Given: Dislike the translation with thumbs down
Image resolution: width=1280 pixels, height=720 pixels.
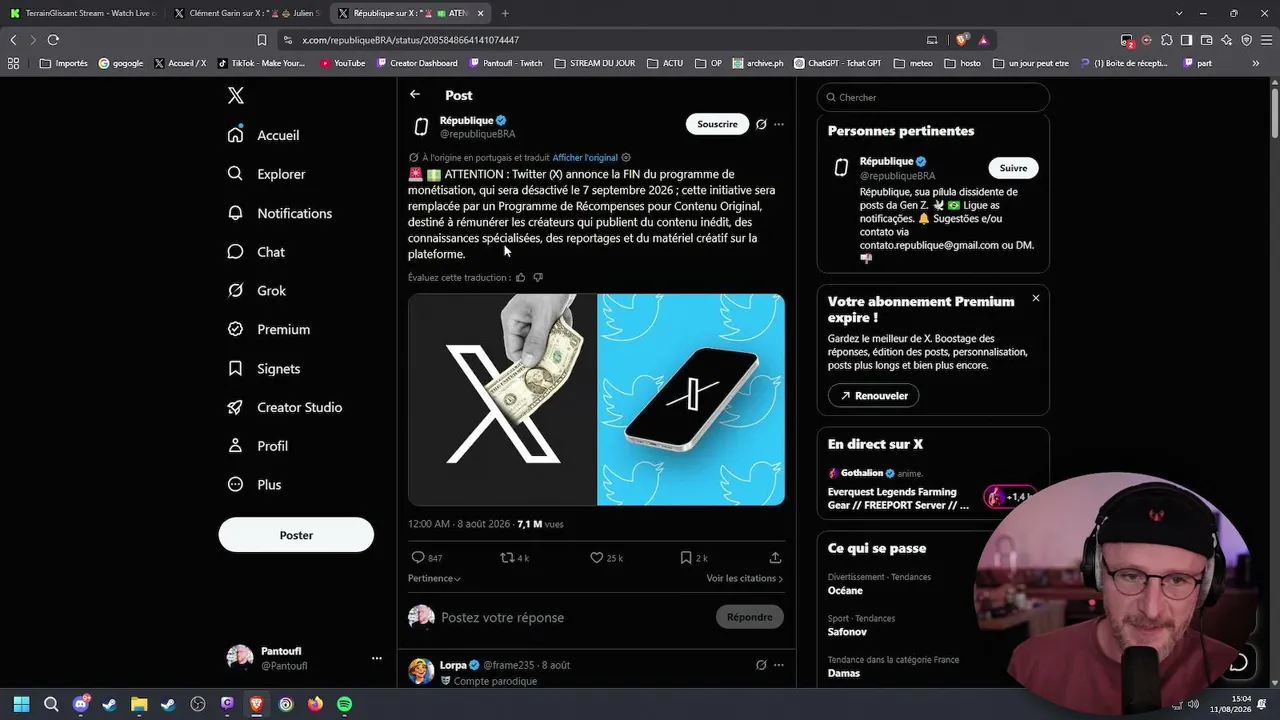Looking at the screenshot, I should (538, 277).
